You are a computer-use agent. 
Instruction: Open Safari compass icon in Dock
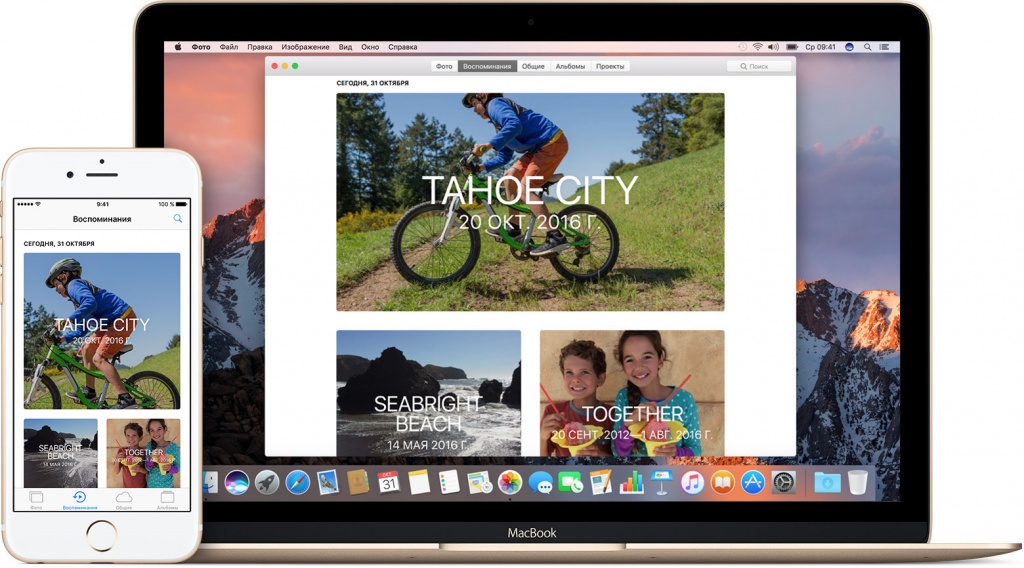point(298,483)
